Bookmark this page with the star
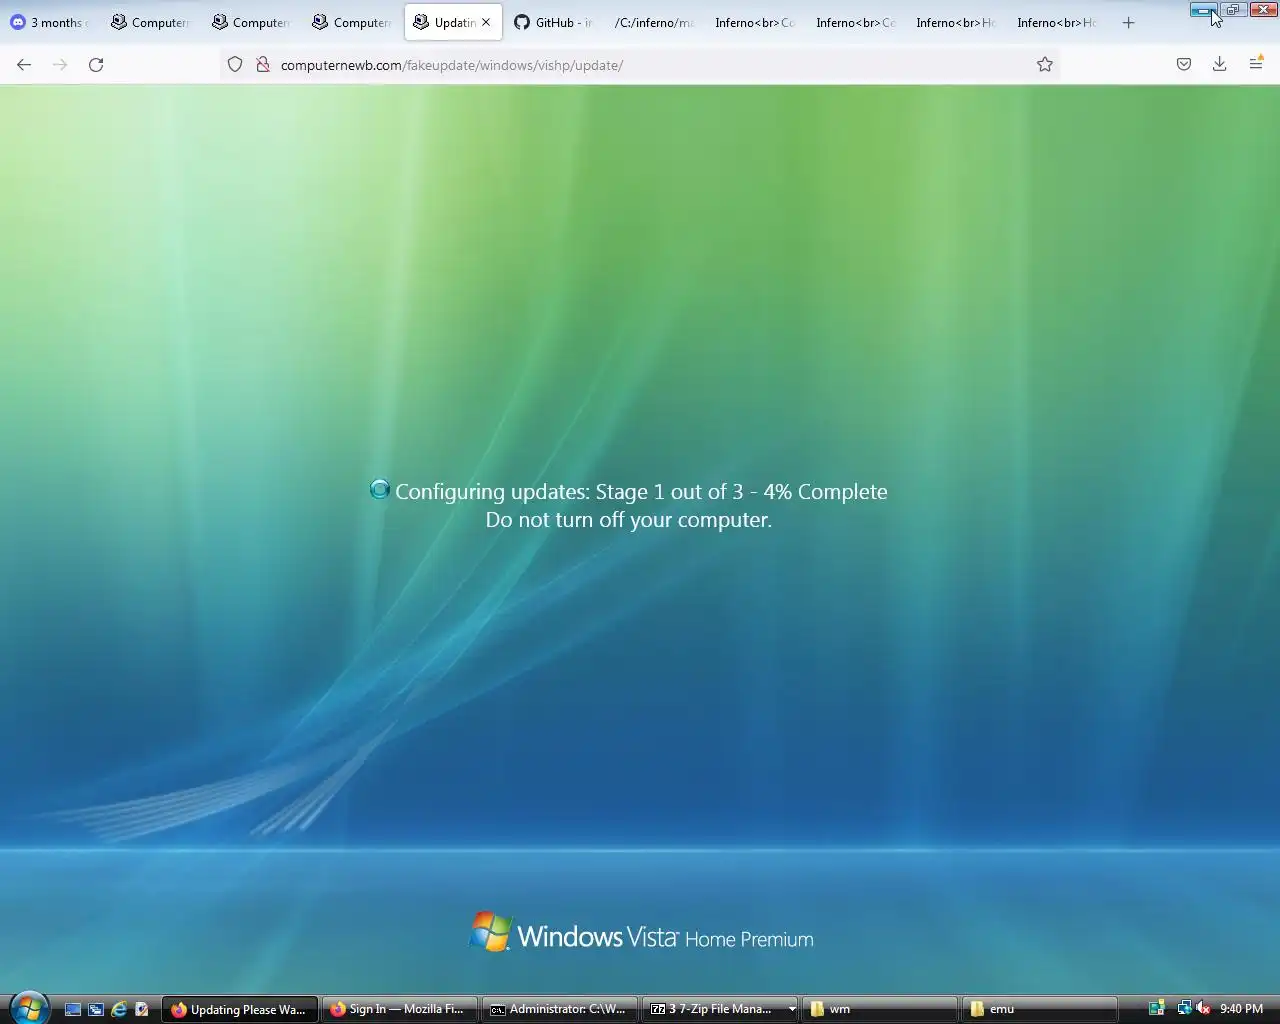Viewport: 1280px width, 1024px height. click(x=1045, y=65)
